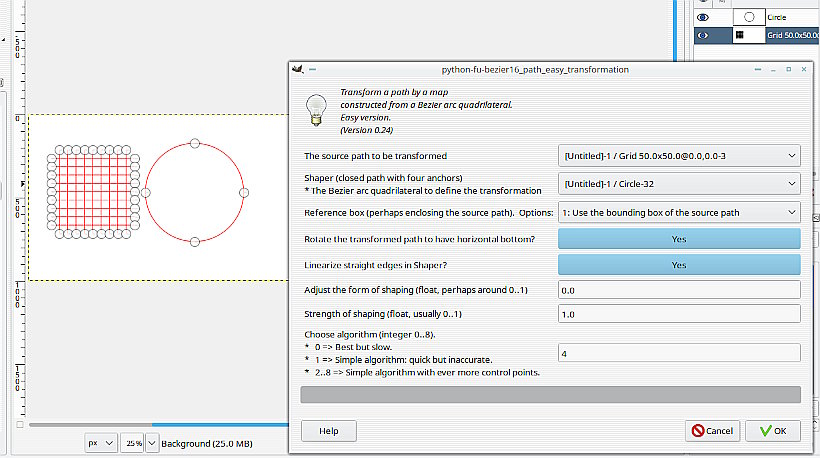The image size is (820, 458).
Task: Select the Grid 50.0x50.0 path thumbnail
Action: [x=749, y=36]
